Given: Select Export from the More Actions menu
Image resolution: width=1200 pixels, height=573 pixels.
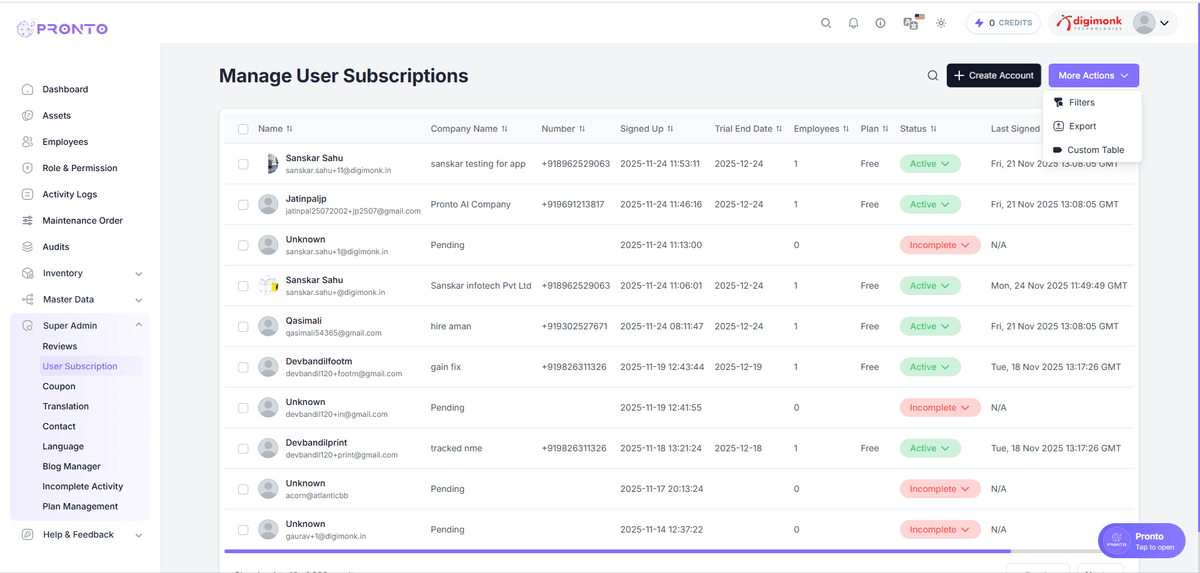Looking at the screenshot, I should [1082, 126].
